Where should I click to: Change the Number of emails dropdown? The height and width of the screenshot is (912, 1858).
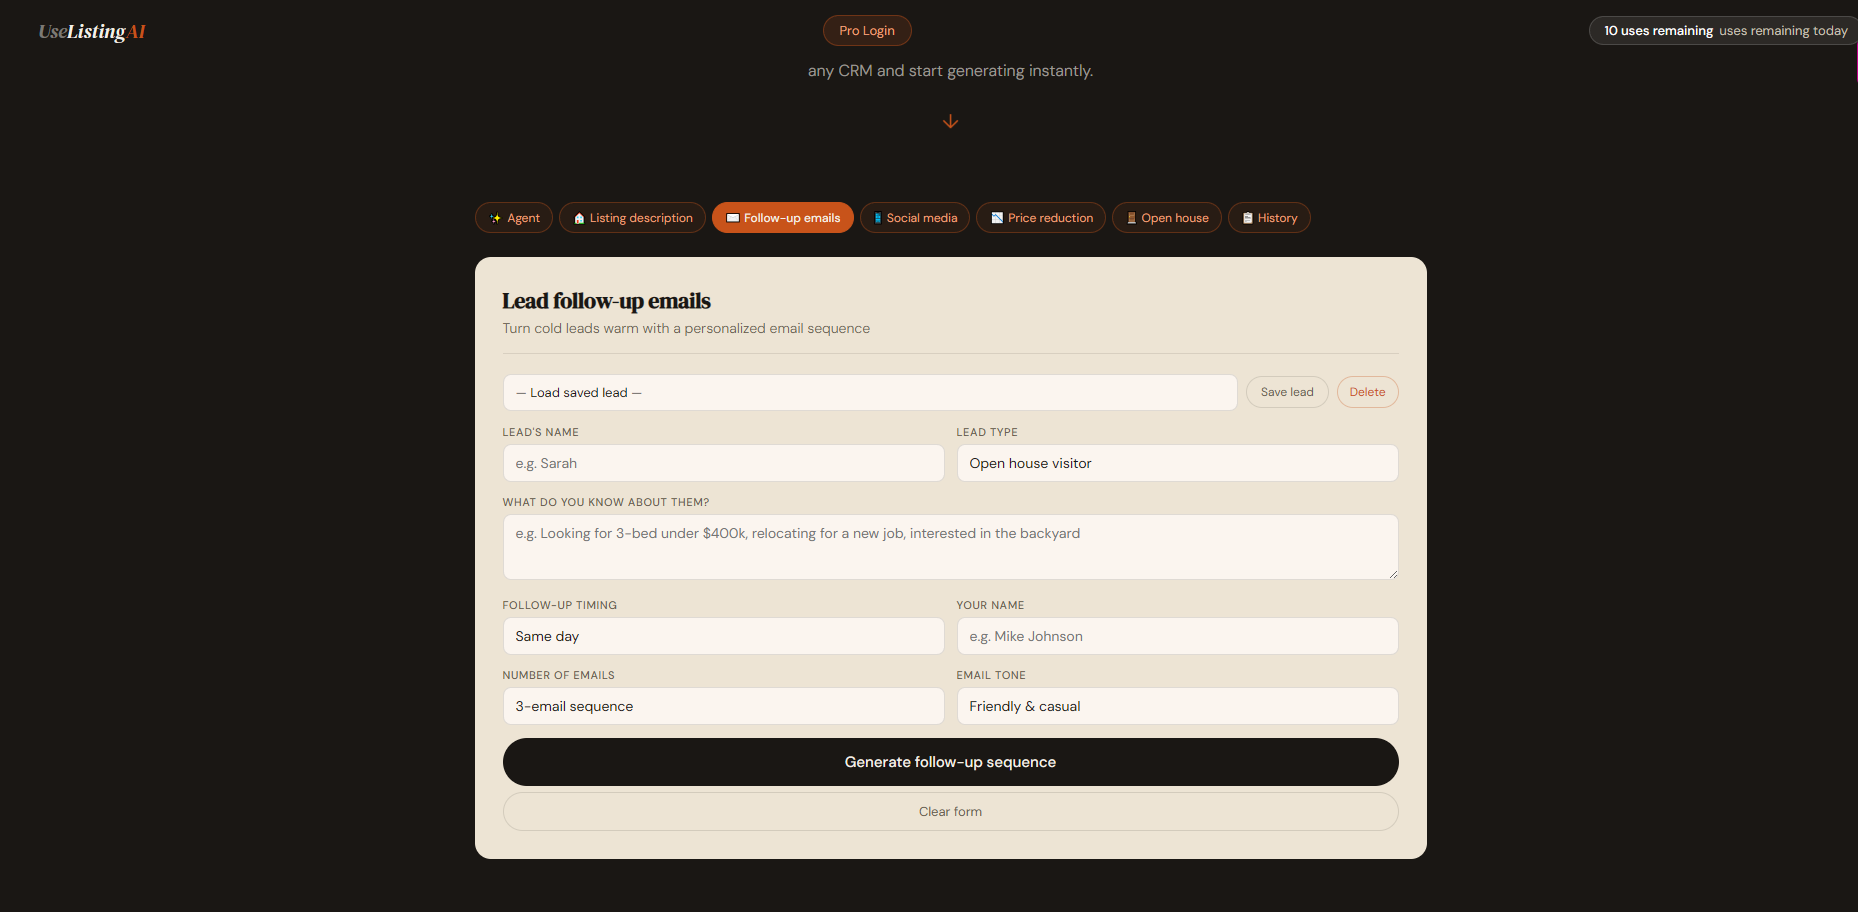pyautogui.click(x=723, y=706)
